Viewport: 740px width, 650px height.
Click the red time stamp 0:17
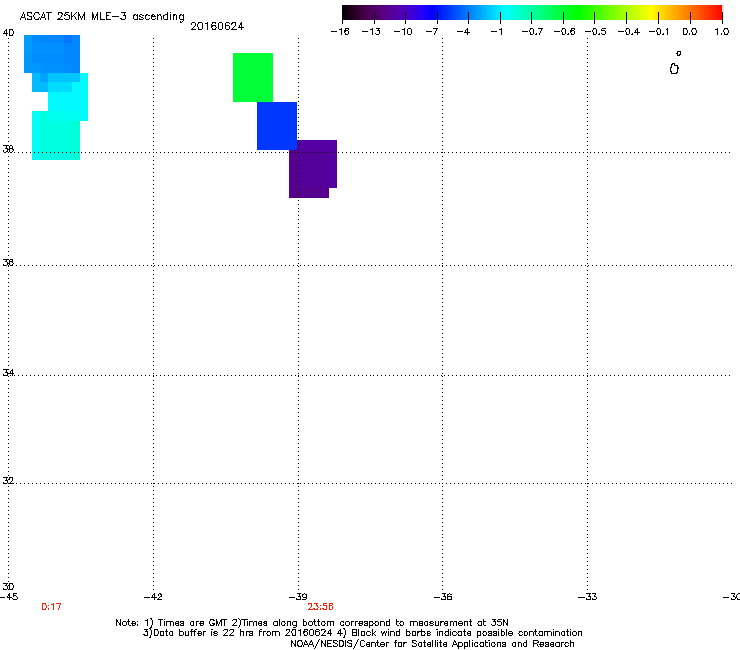point(51,607)
